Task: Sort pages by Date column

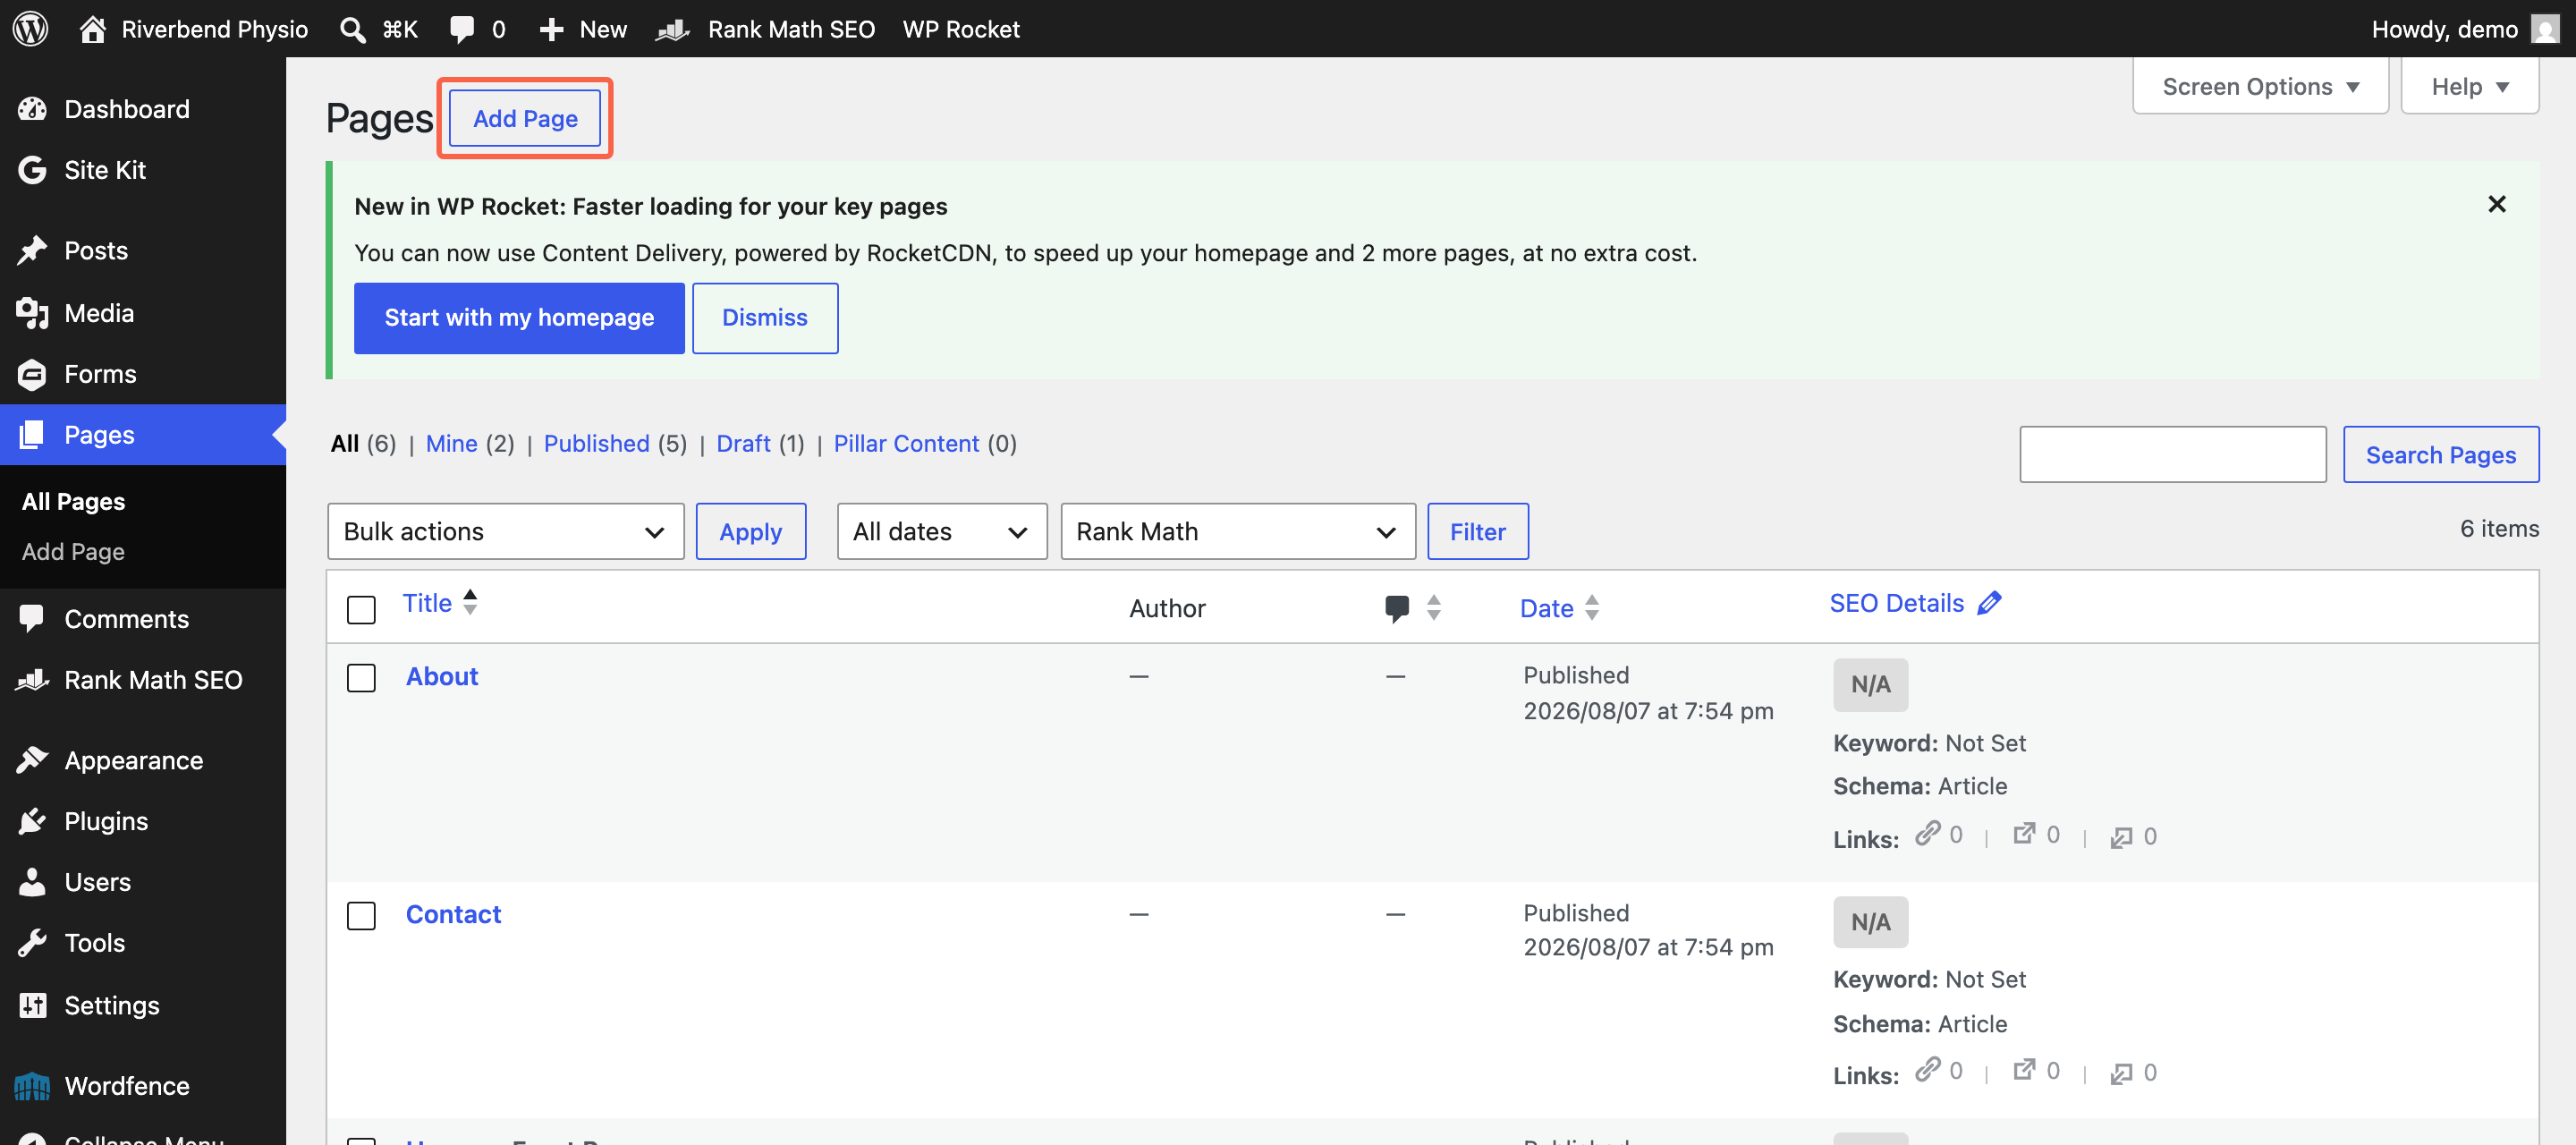Action: point(1559,607)
